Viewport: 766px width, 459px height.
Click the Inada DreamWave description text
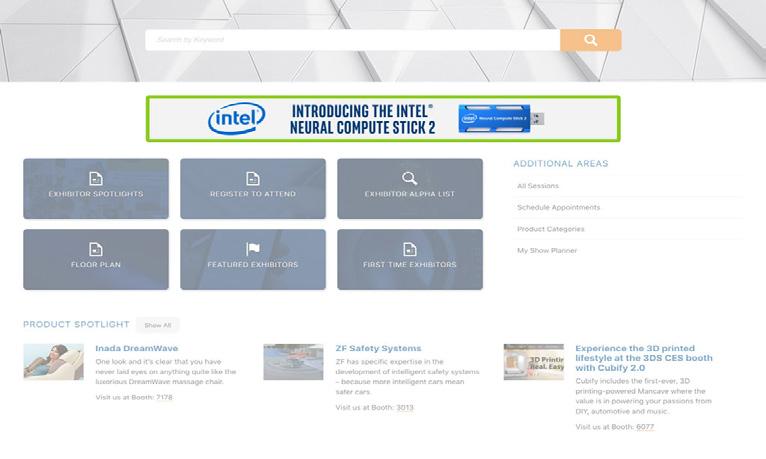click(x=166, y=372)
